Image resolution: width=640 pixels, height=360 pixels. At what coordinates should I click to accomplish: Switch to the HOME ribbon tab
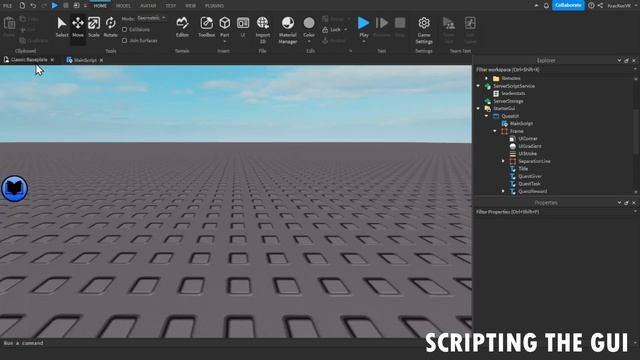(100, 6)
